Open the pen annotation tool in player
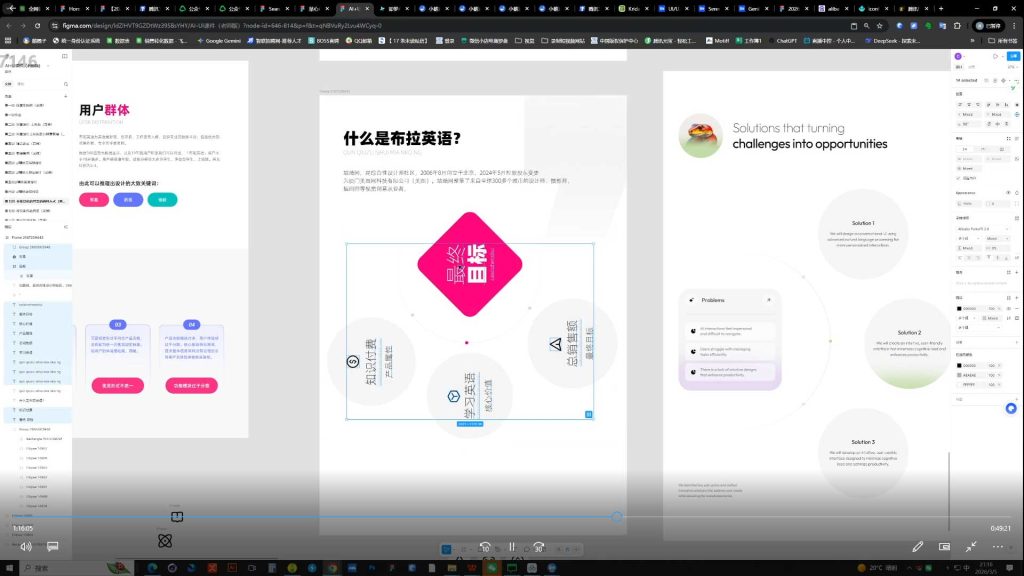The image size is (1024, 576). tap(918, 547)
